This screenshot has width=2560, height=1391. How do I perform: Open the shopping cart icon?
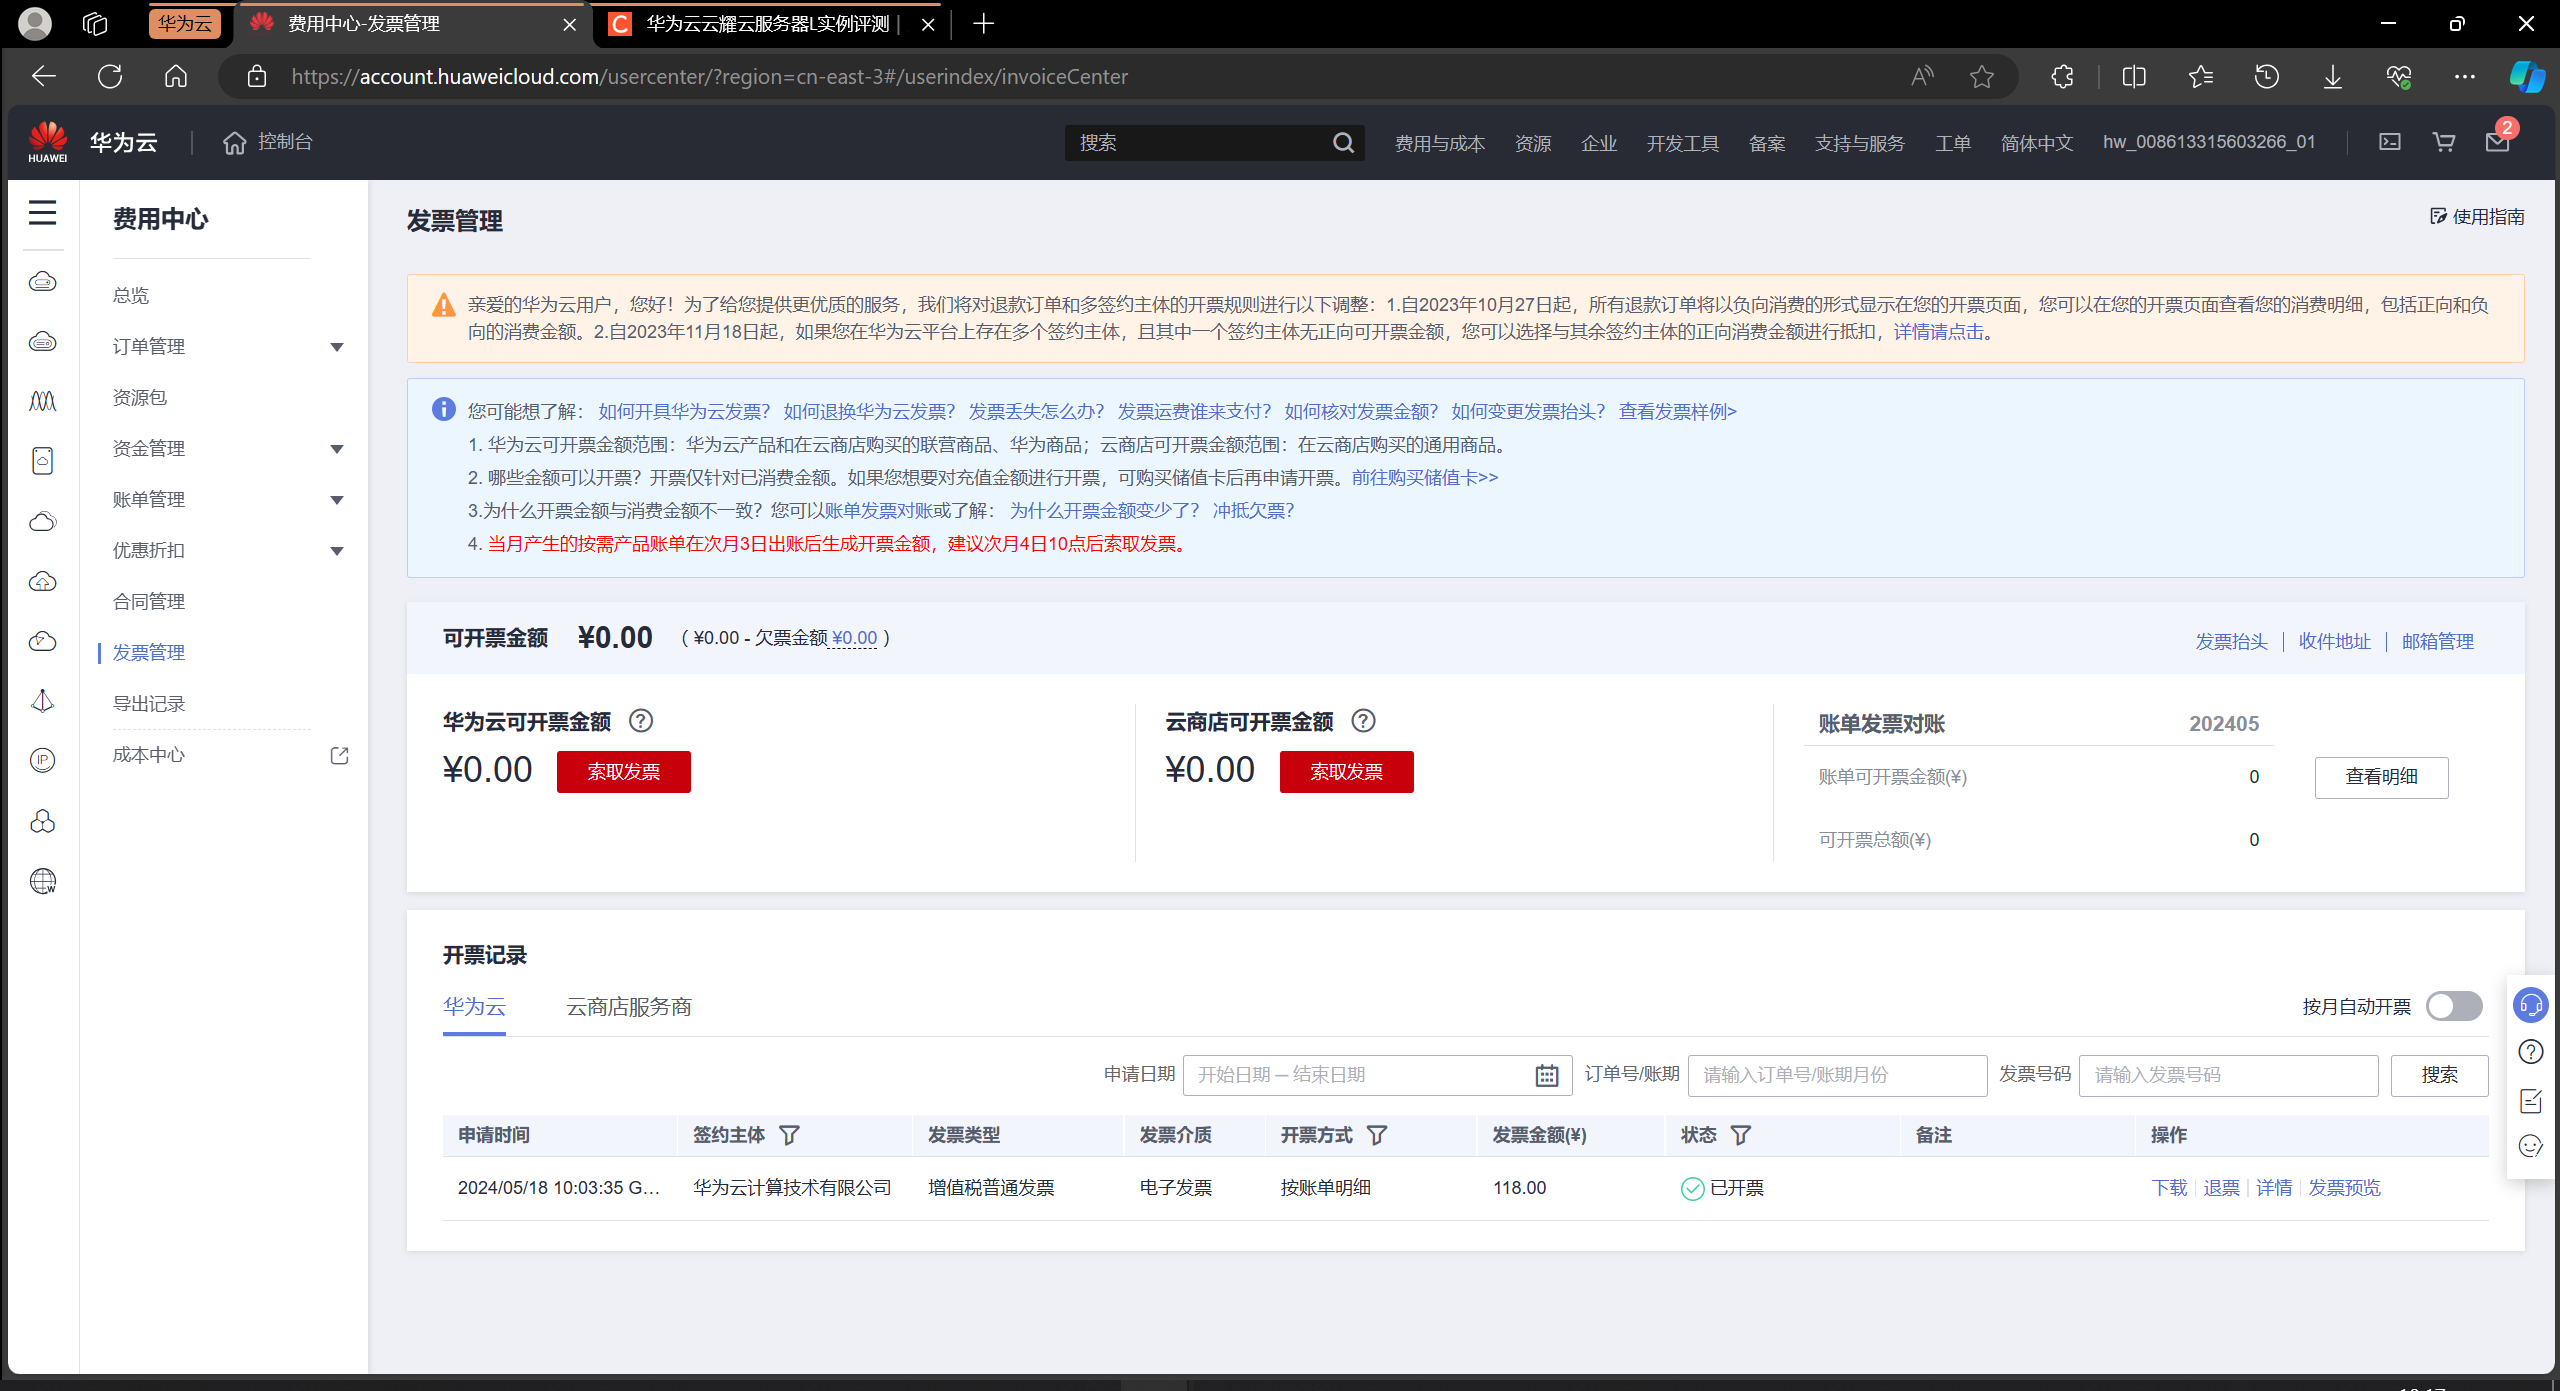(x=2444, y=142)
